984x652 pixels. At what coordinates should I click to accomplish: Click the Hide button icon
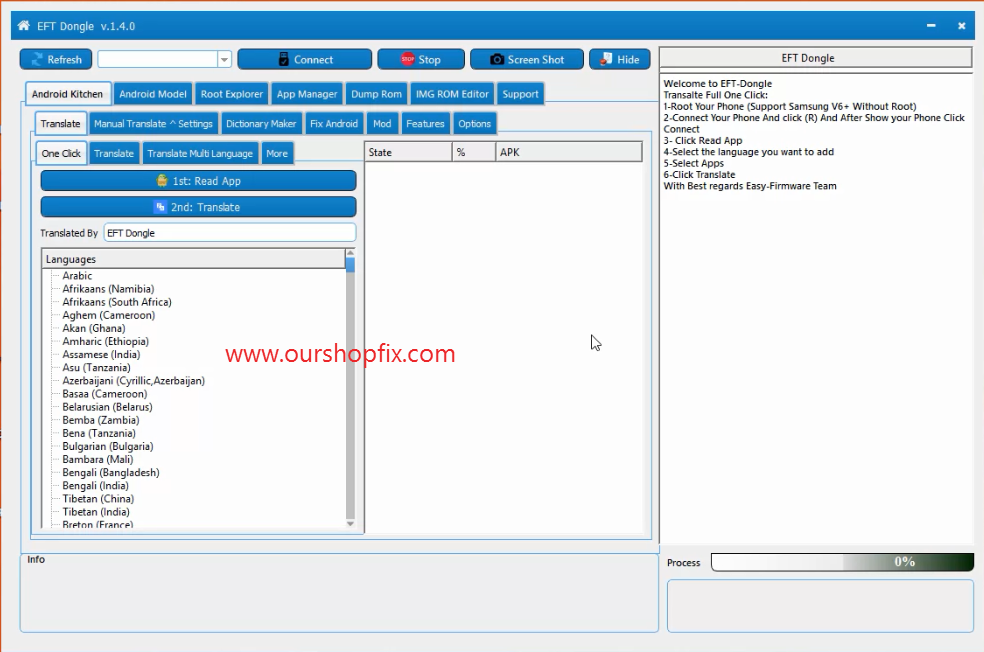tap(606, 59)
